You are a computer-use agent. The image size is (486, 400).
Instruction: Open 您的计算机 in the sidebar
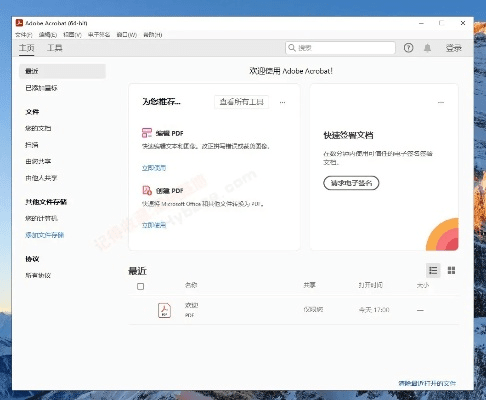click(x=41, y=218)
